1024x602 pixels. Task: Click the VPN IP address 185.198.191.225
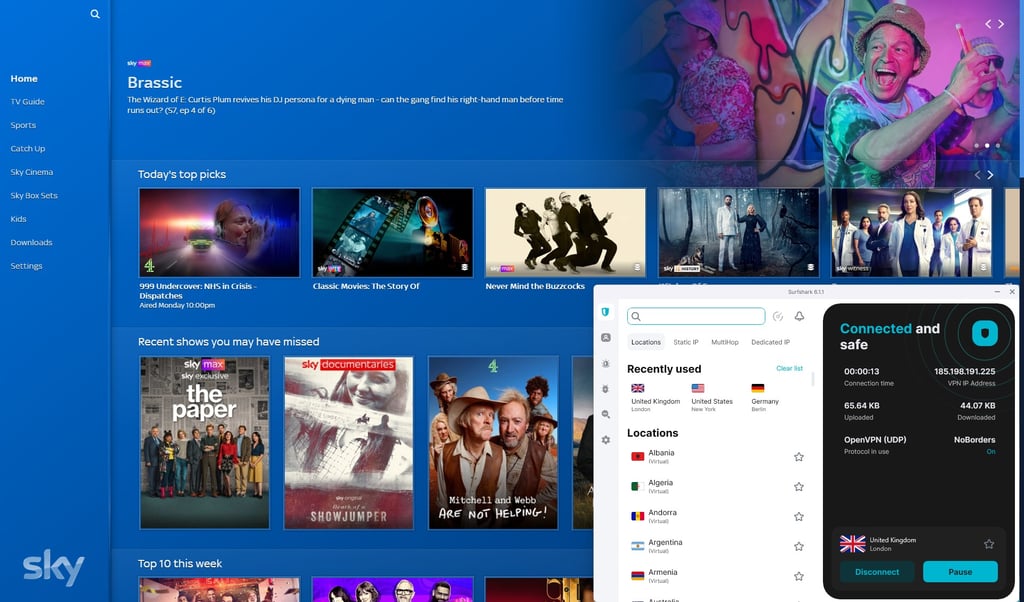(x=965, y=372)
